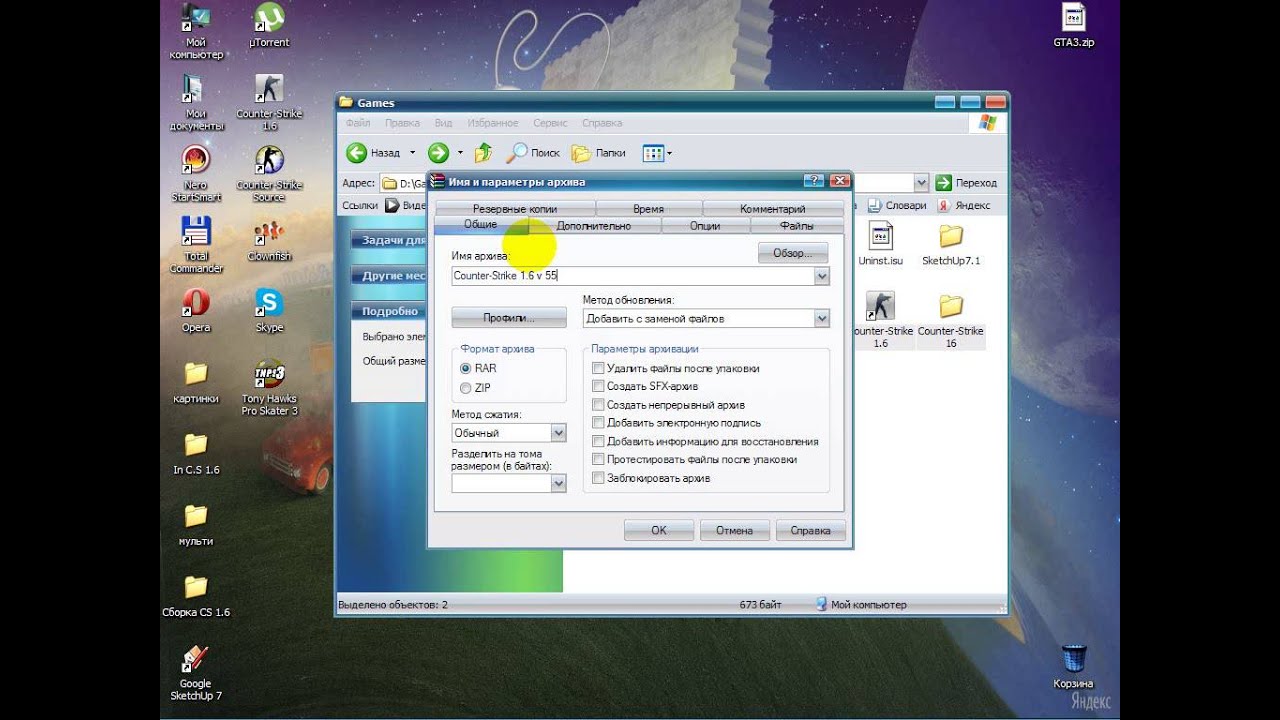Viewport: 1280px width, 720px height.
Task: Select Uninst.isu file in Games window
Action: (x=880, y=245)
